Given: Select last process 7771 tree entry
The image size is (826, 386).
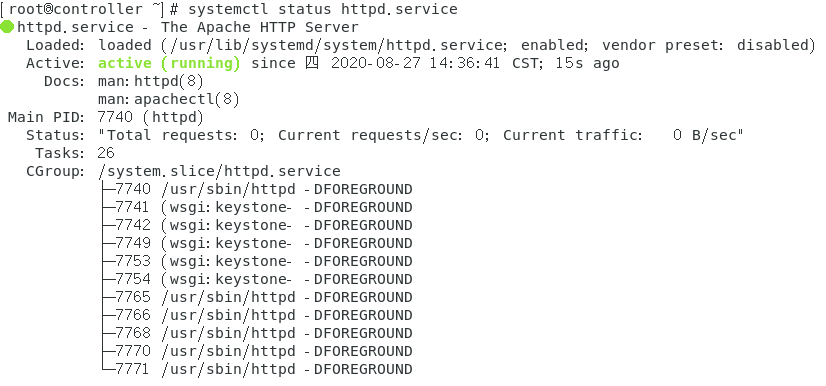Looking at the screenshot, I should (257, 369).
